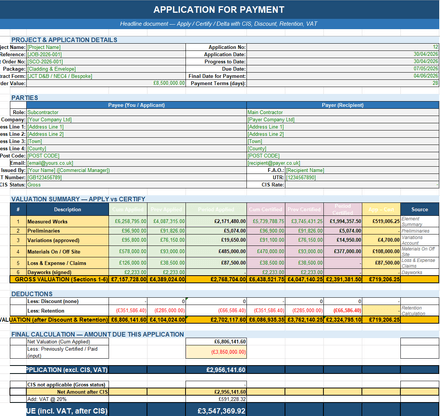
Task: Select the Subcontractor role cell
Action: [x=136, y=112]
